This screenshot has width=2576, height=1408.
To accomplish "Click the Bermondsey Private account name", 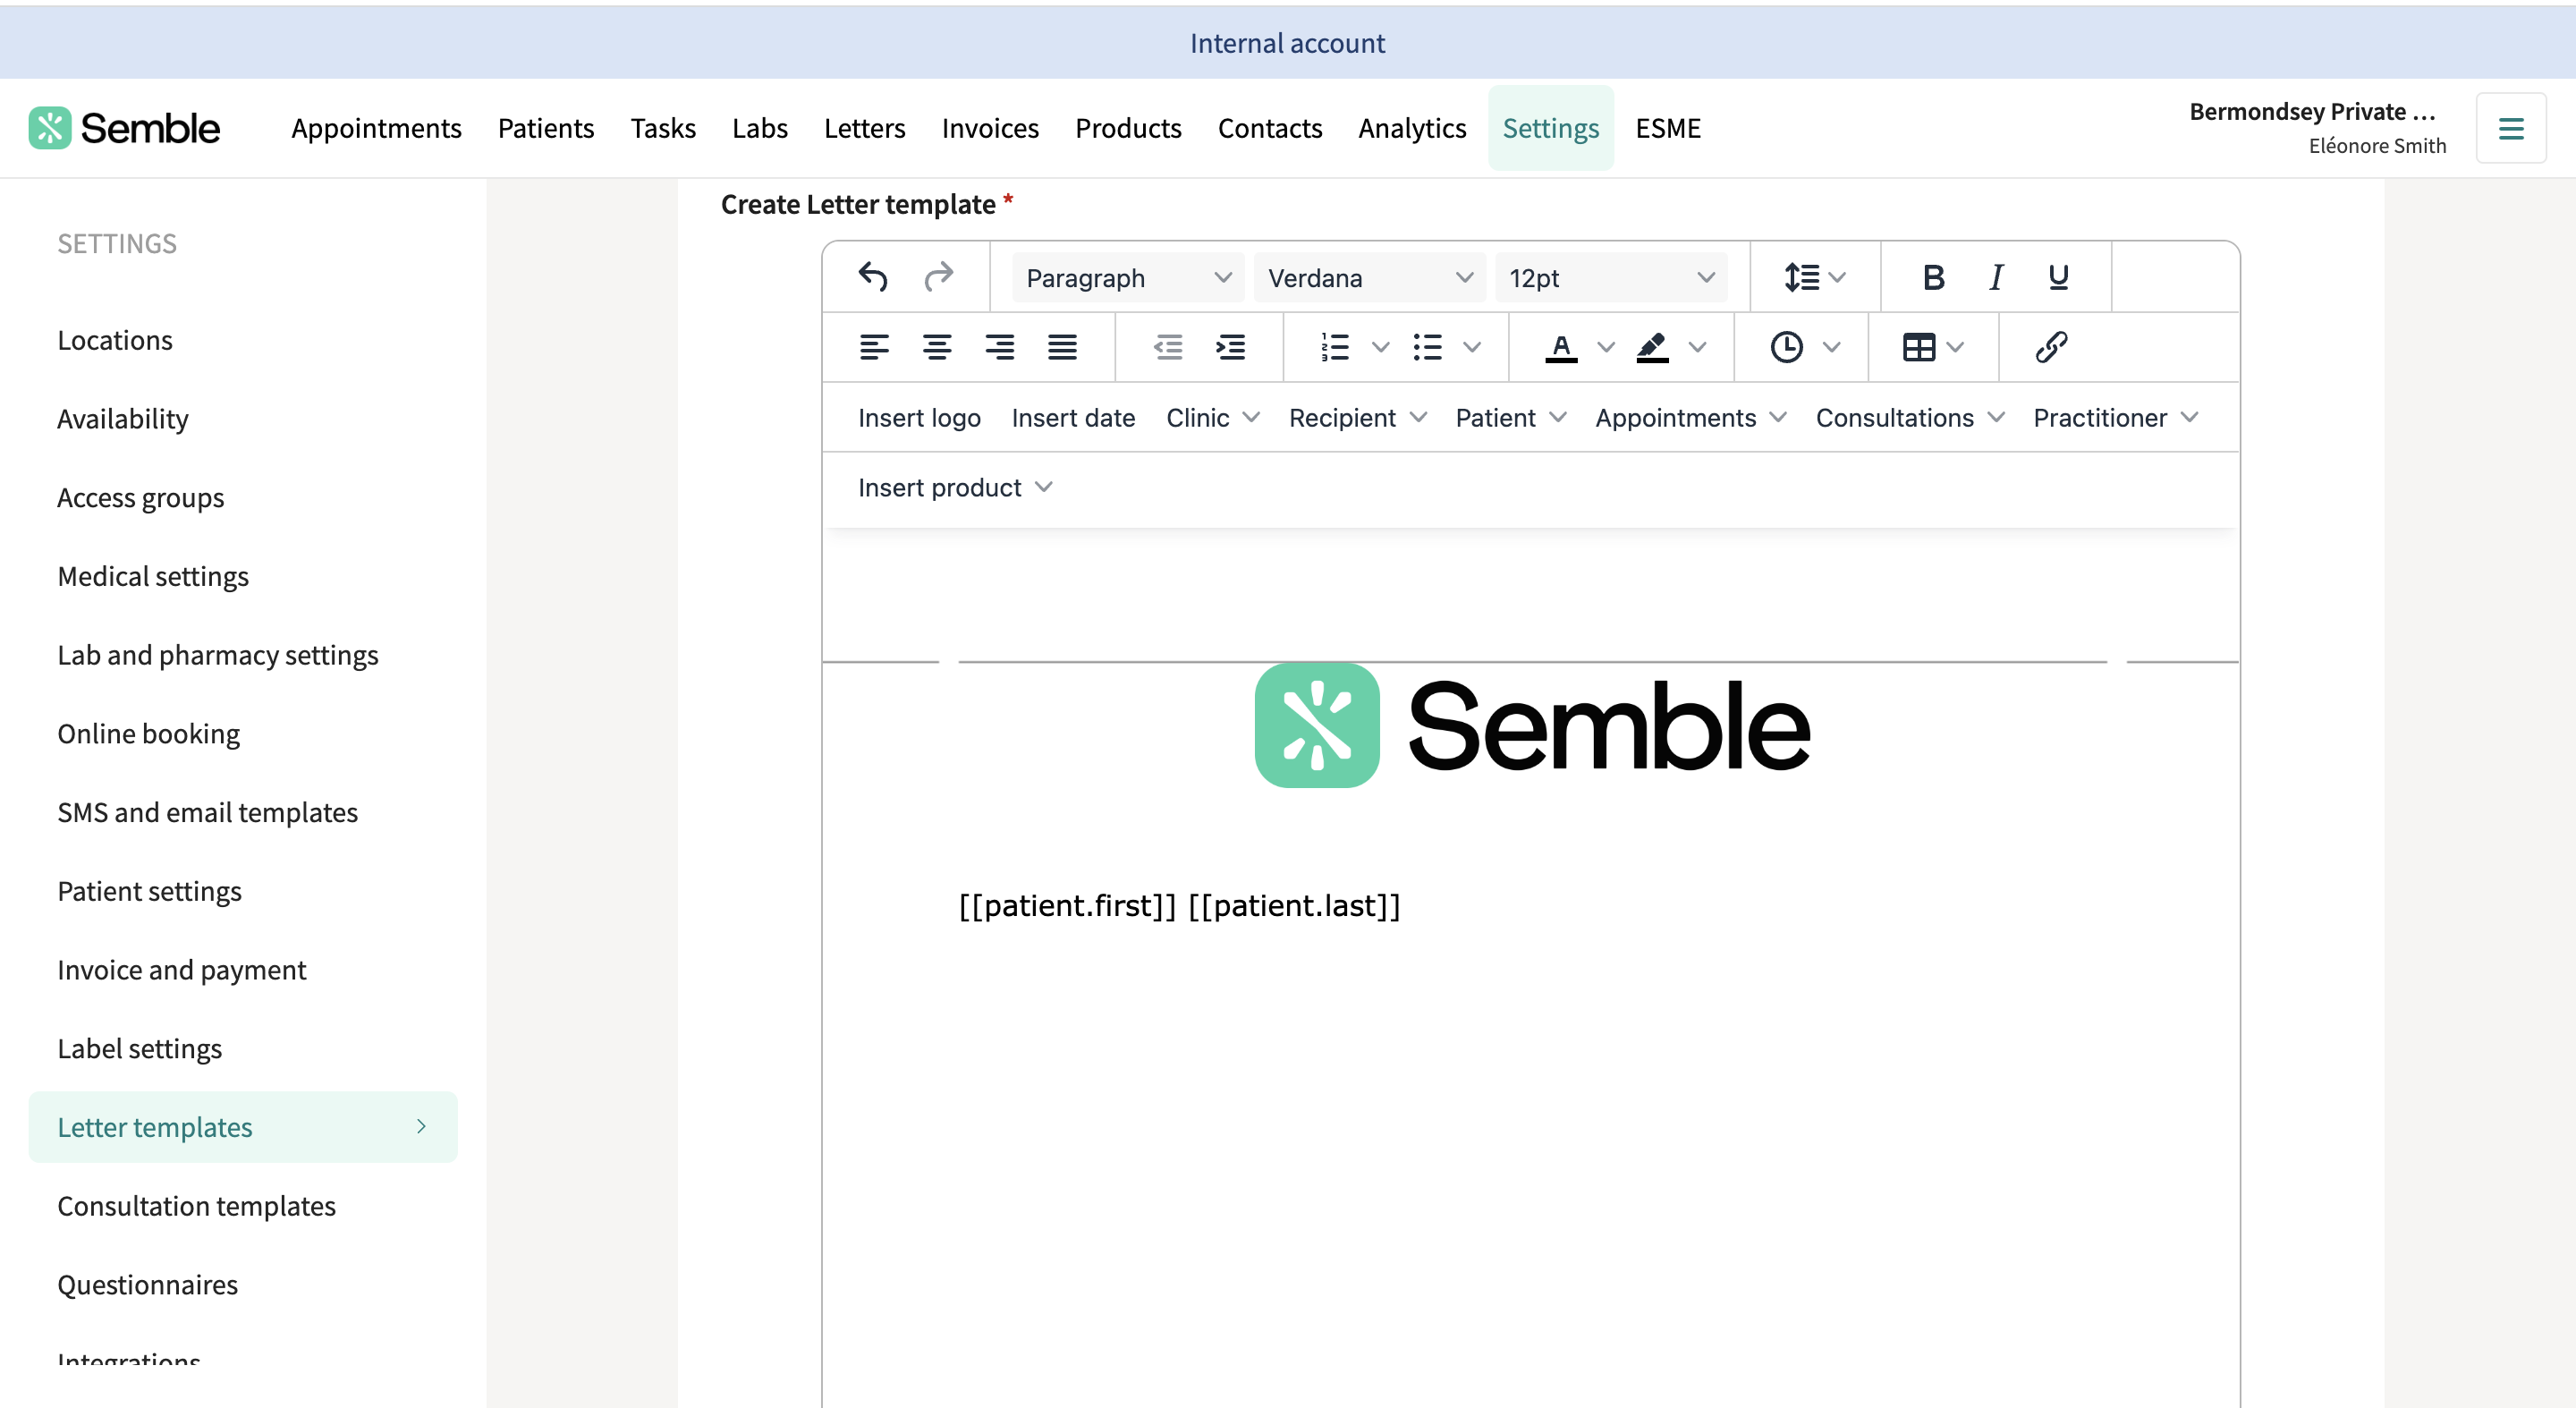I will (x=2312, y=111).
